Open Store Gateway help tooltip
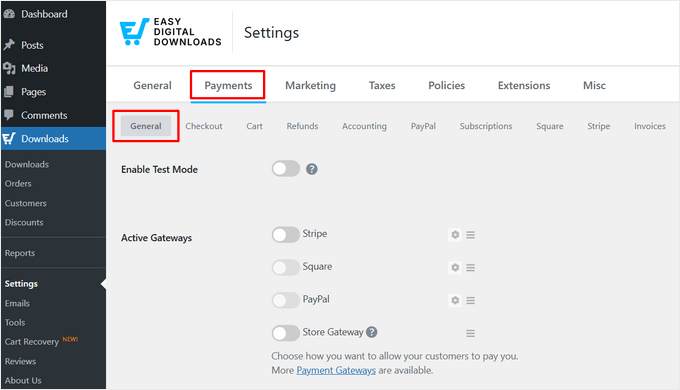 tap(372, 332)
